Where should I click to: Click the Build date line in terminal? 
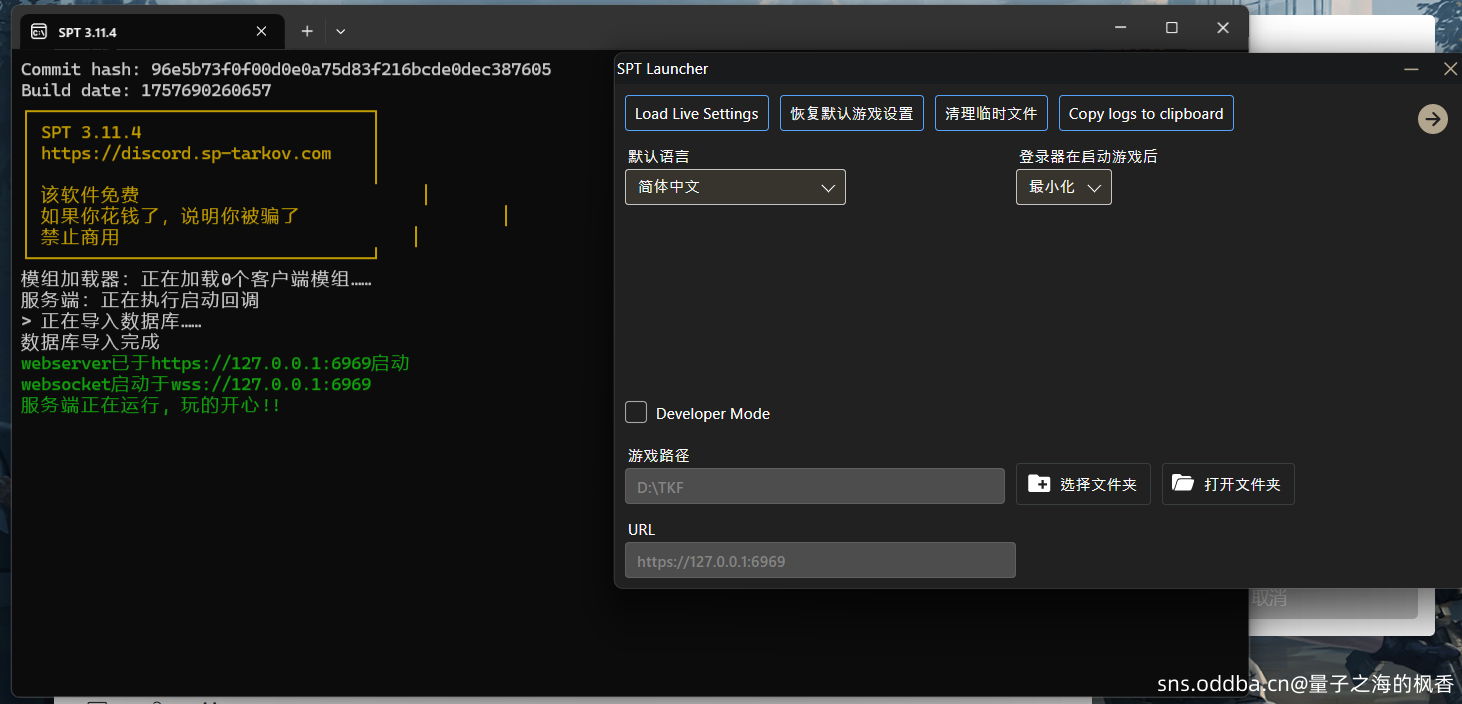coord(146,91)
